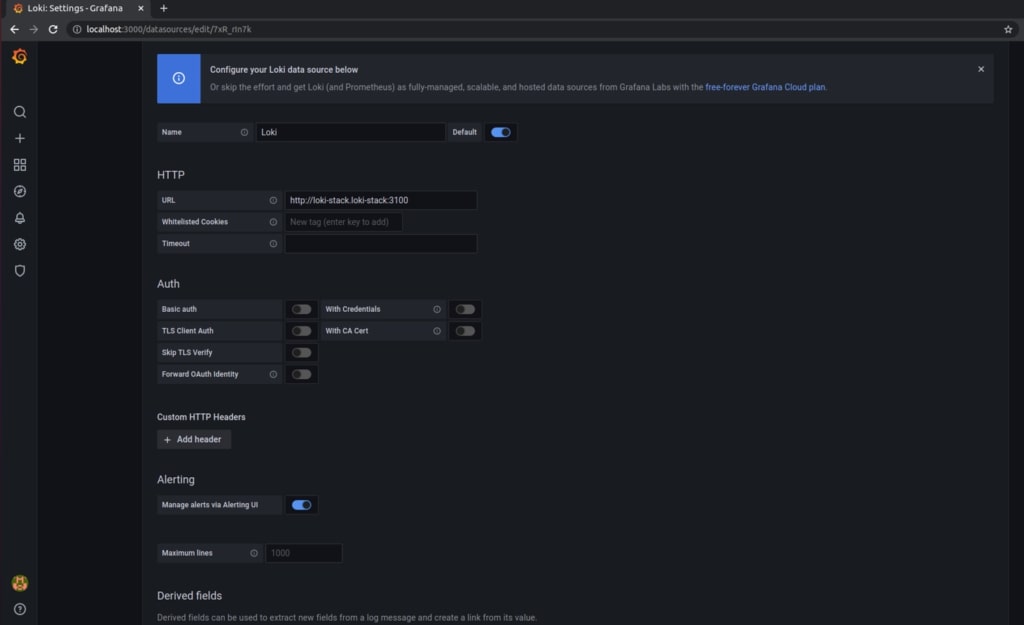
Task: Open the Server Admin shield icon
Action: (19, 271)
